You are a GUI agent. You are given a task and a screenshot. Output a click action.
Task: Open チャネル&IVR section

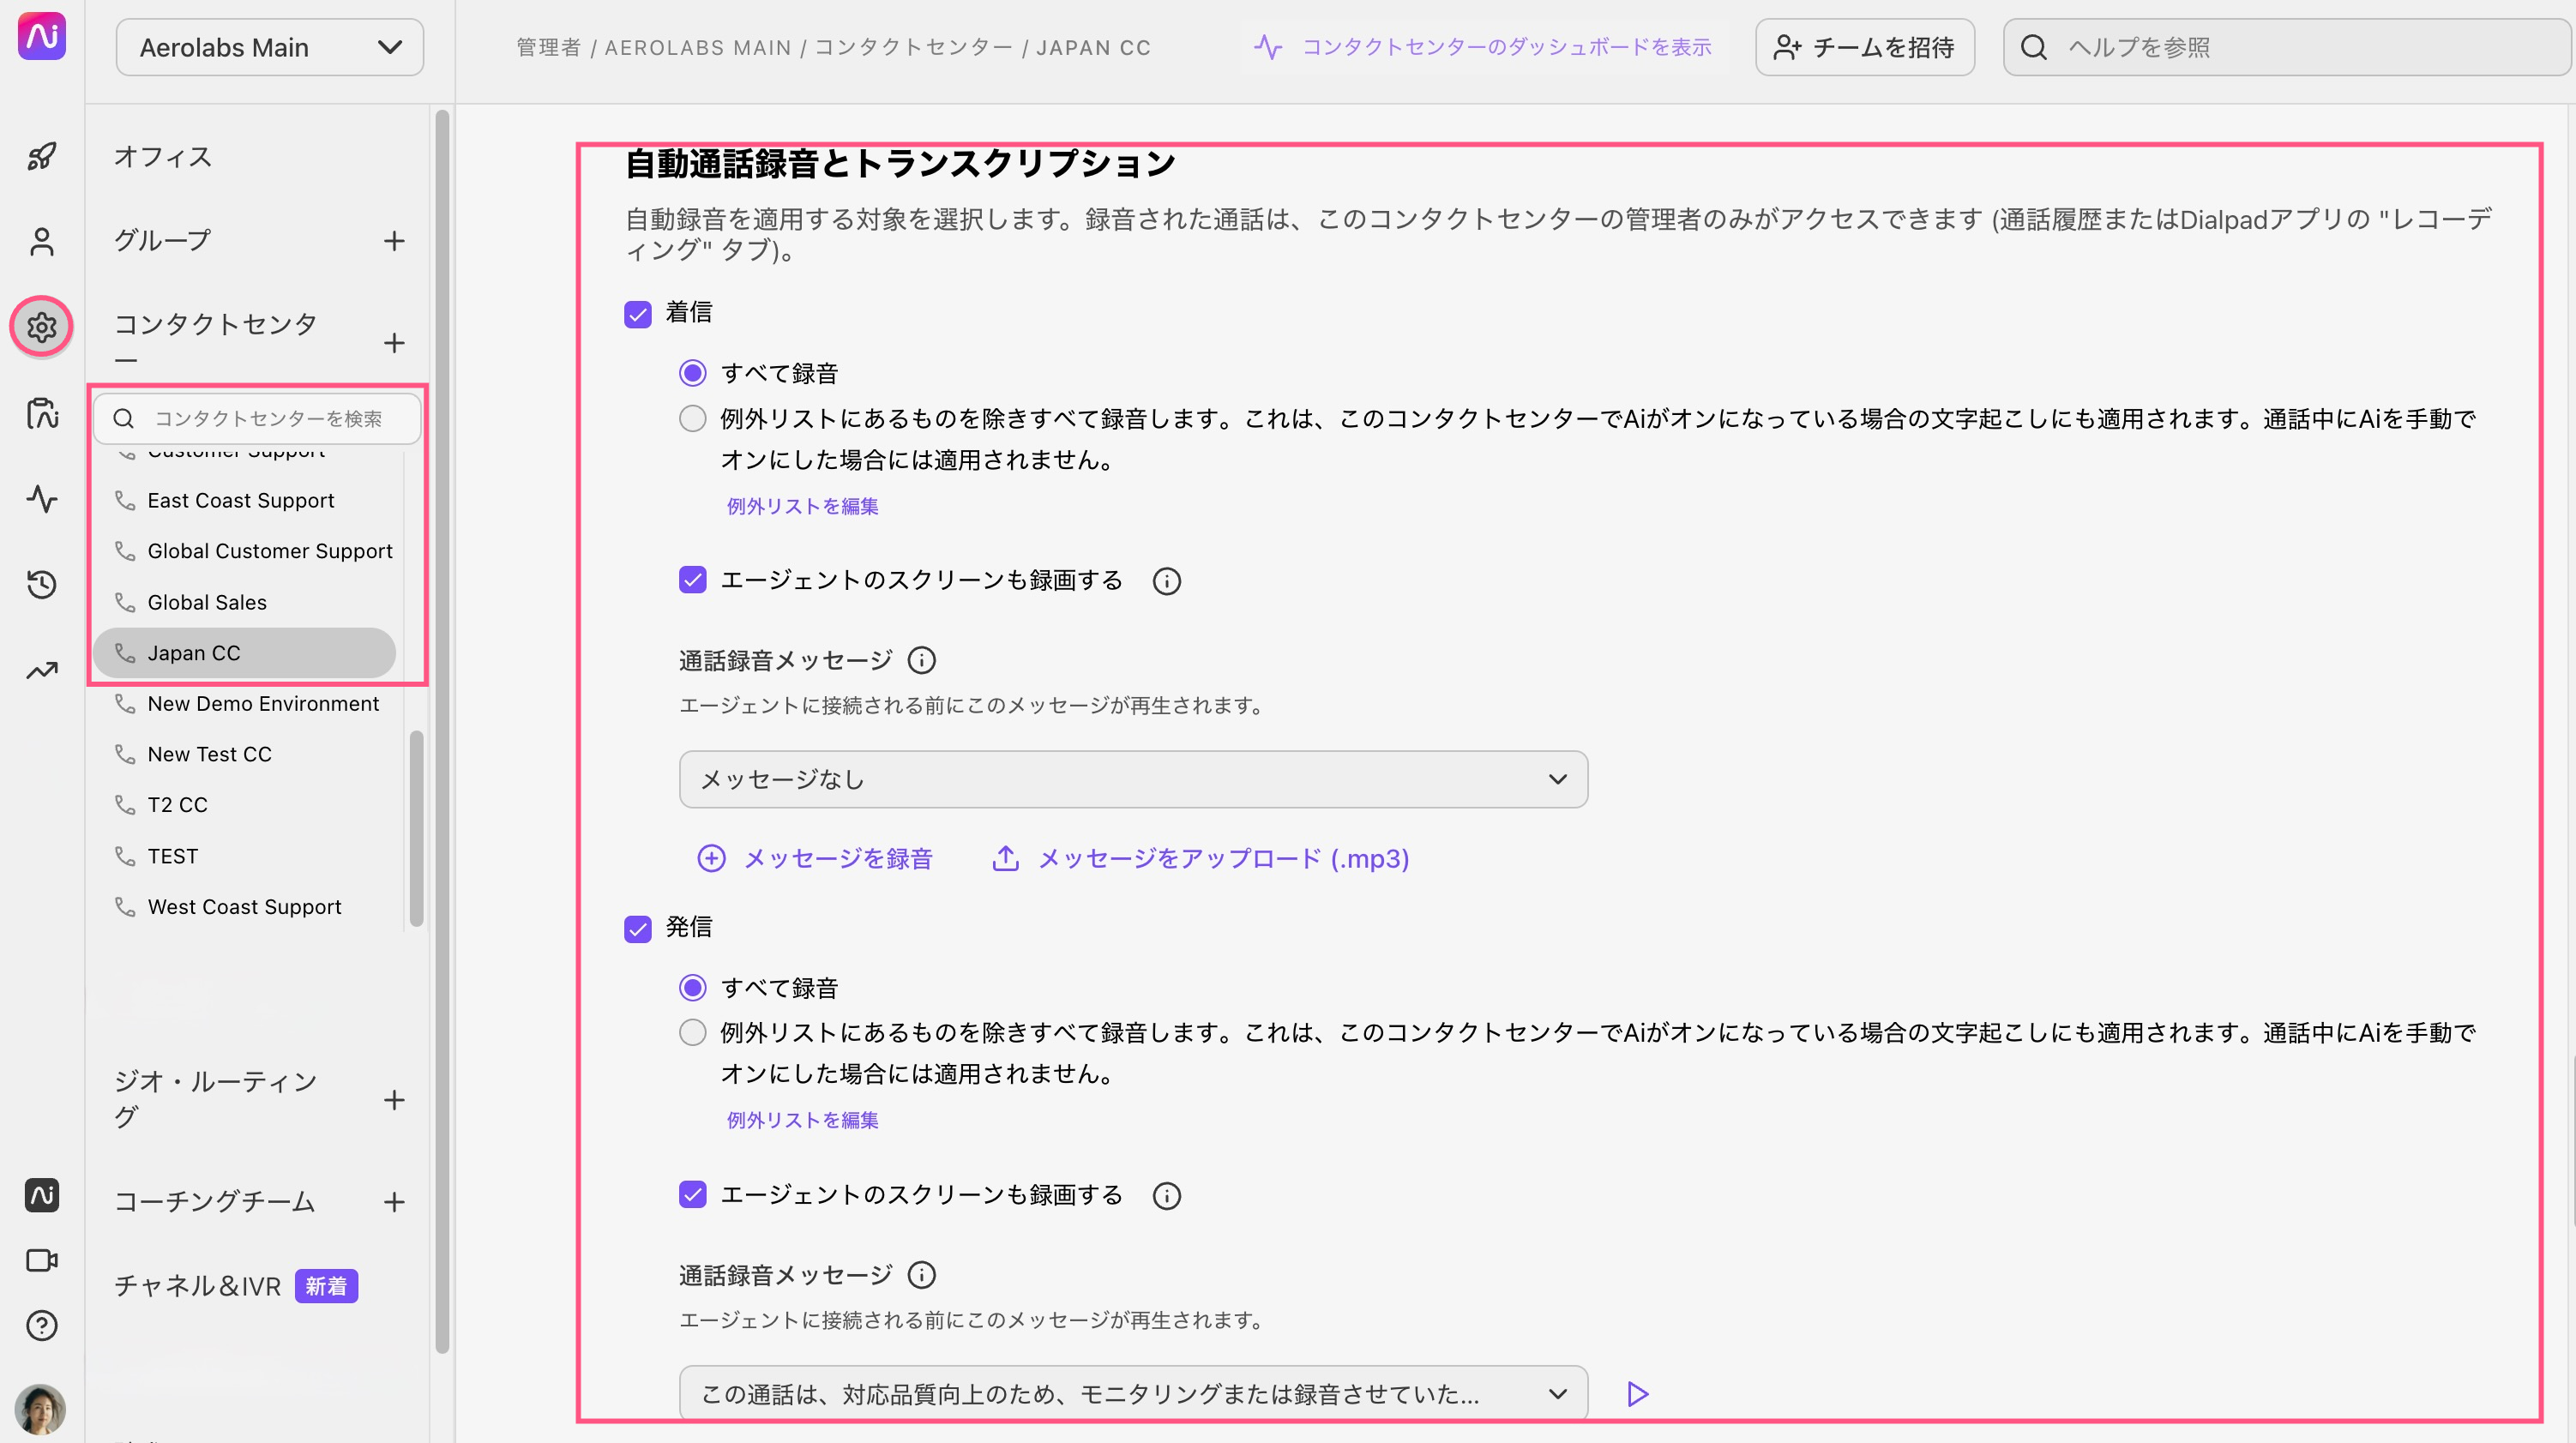click(198, 1286)
